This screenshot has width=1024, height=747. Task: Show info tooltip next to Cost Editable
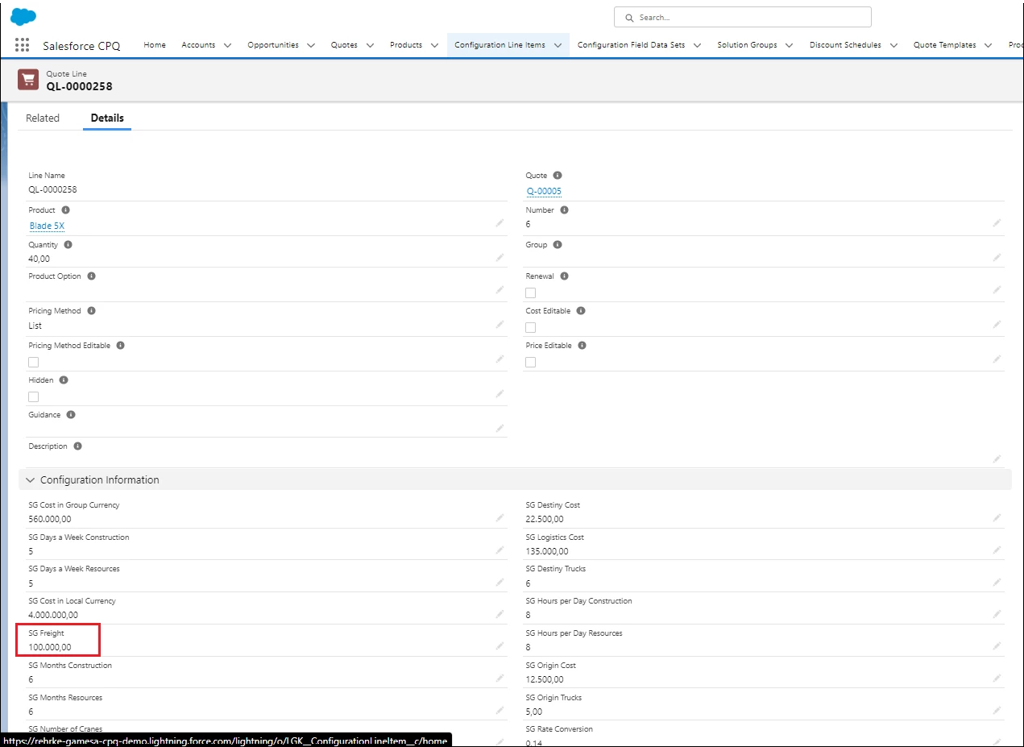(581, 311)
